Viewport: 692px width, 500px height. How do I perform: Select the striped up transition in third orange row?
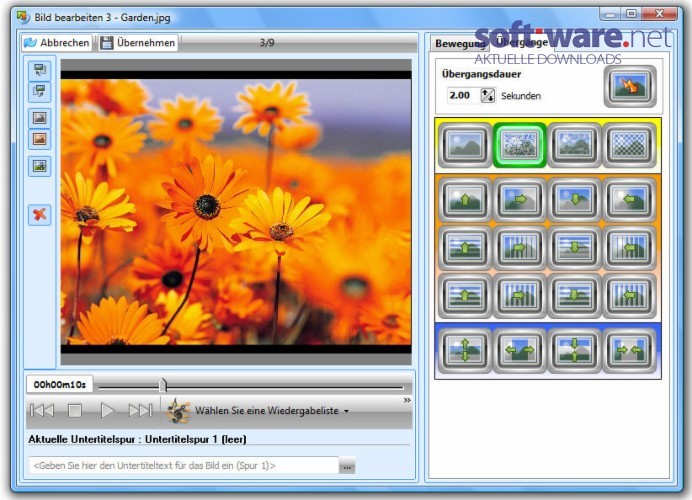pos(465,295)
